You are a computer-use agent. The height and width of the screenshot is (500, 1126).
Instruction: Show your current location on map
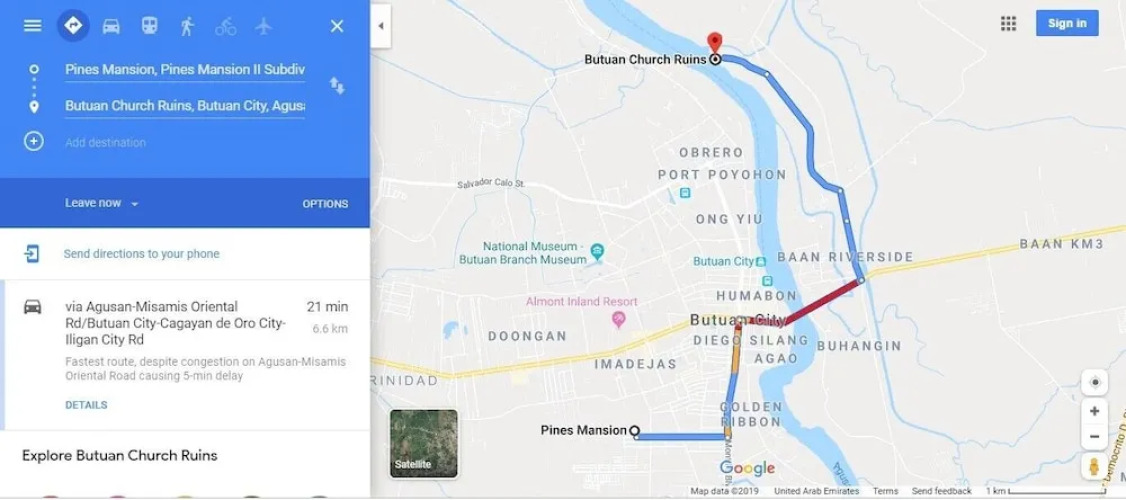click(1094, 382)
